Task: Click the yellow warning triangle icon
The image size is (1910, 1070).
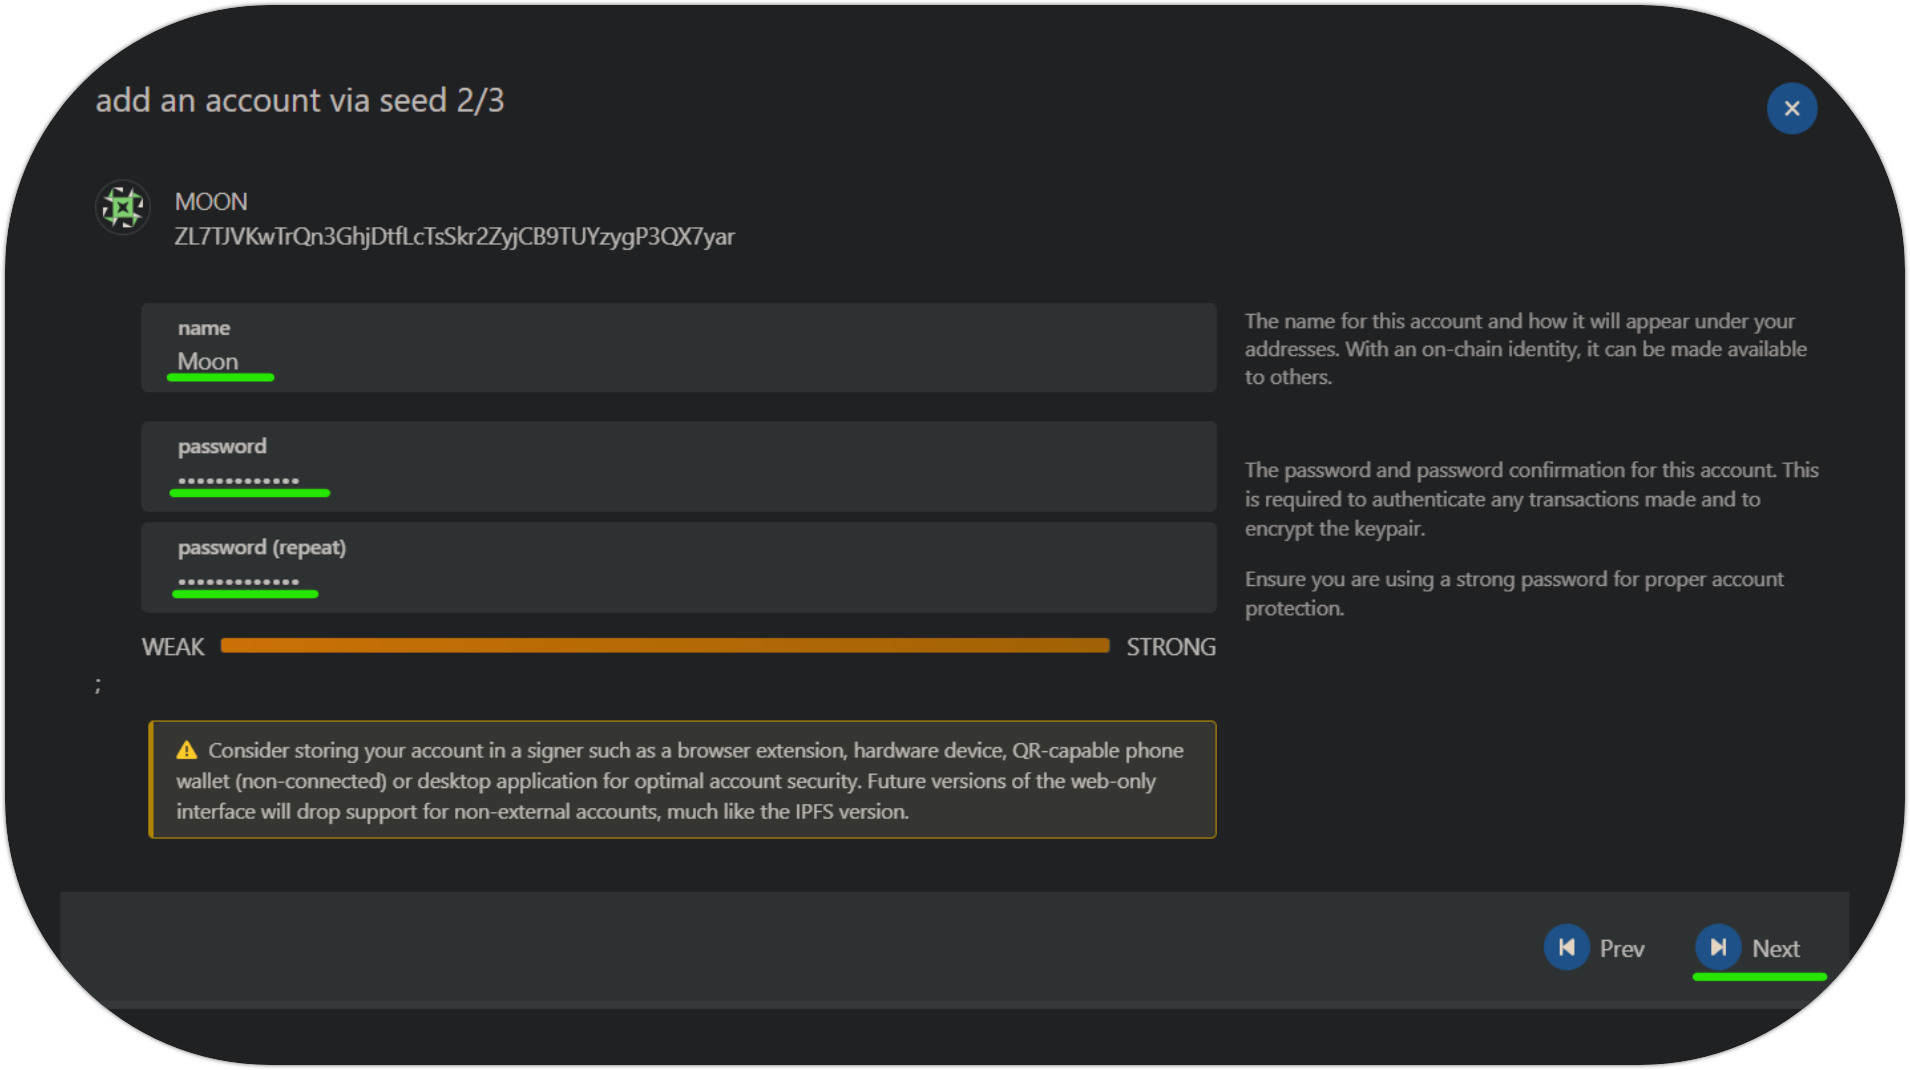Action: pos(187,750)
